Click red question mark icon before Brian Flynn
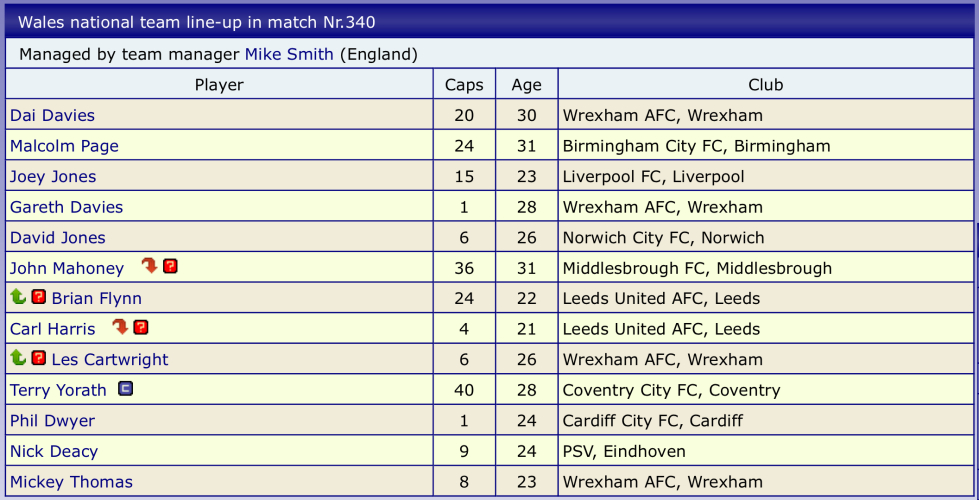 (x=39, y=297)
